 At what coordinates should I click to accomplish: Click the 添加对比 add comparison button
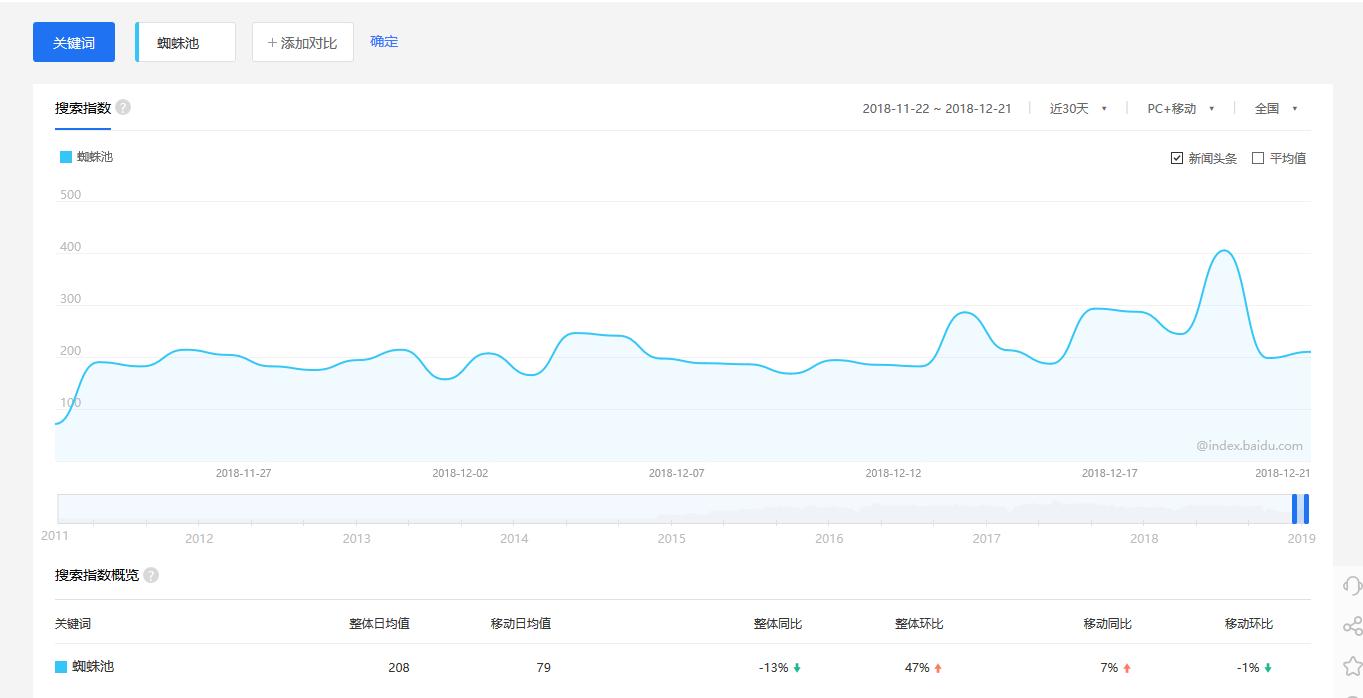(303, 43)
